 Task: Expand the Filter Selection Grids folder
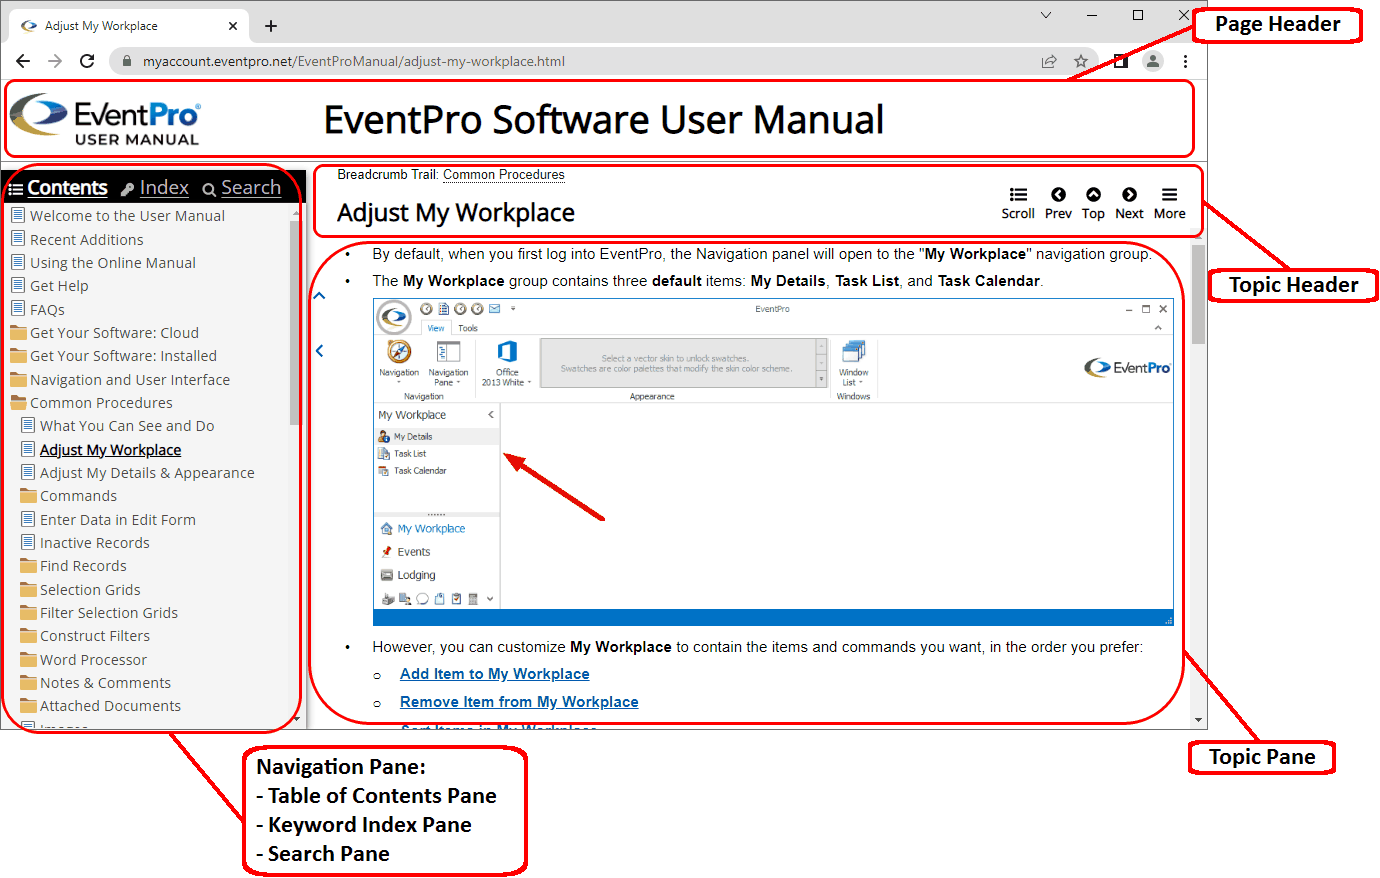[99, 613]
